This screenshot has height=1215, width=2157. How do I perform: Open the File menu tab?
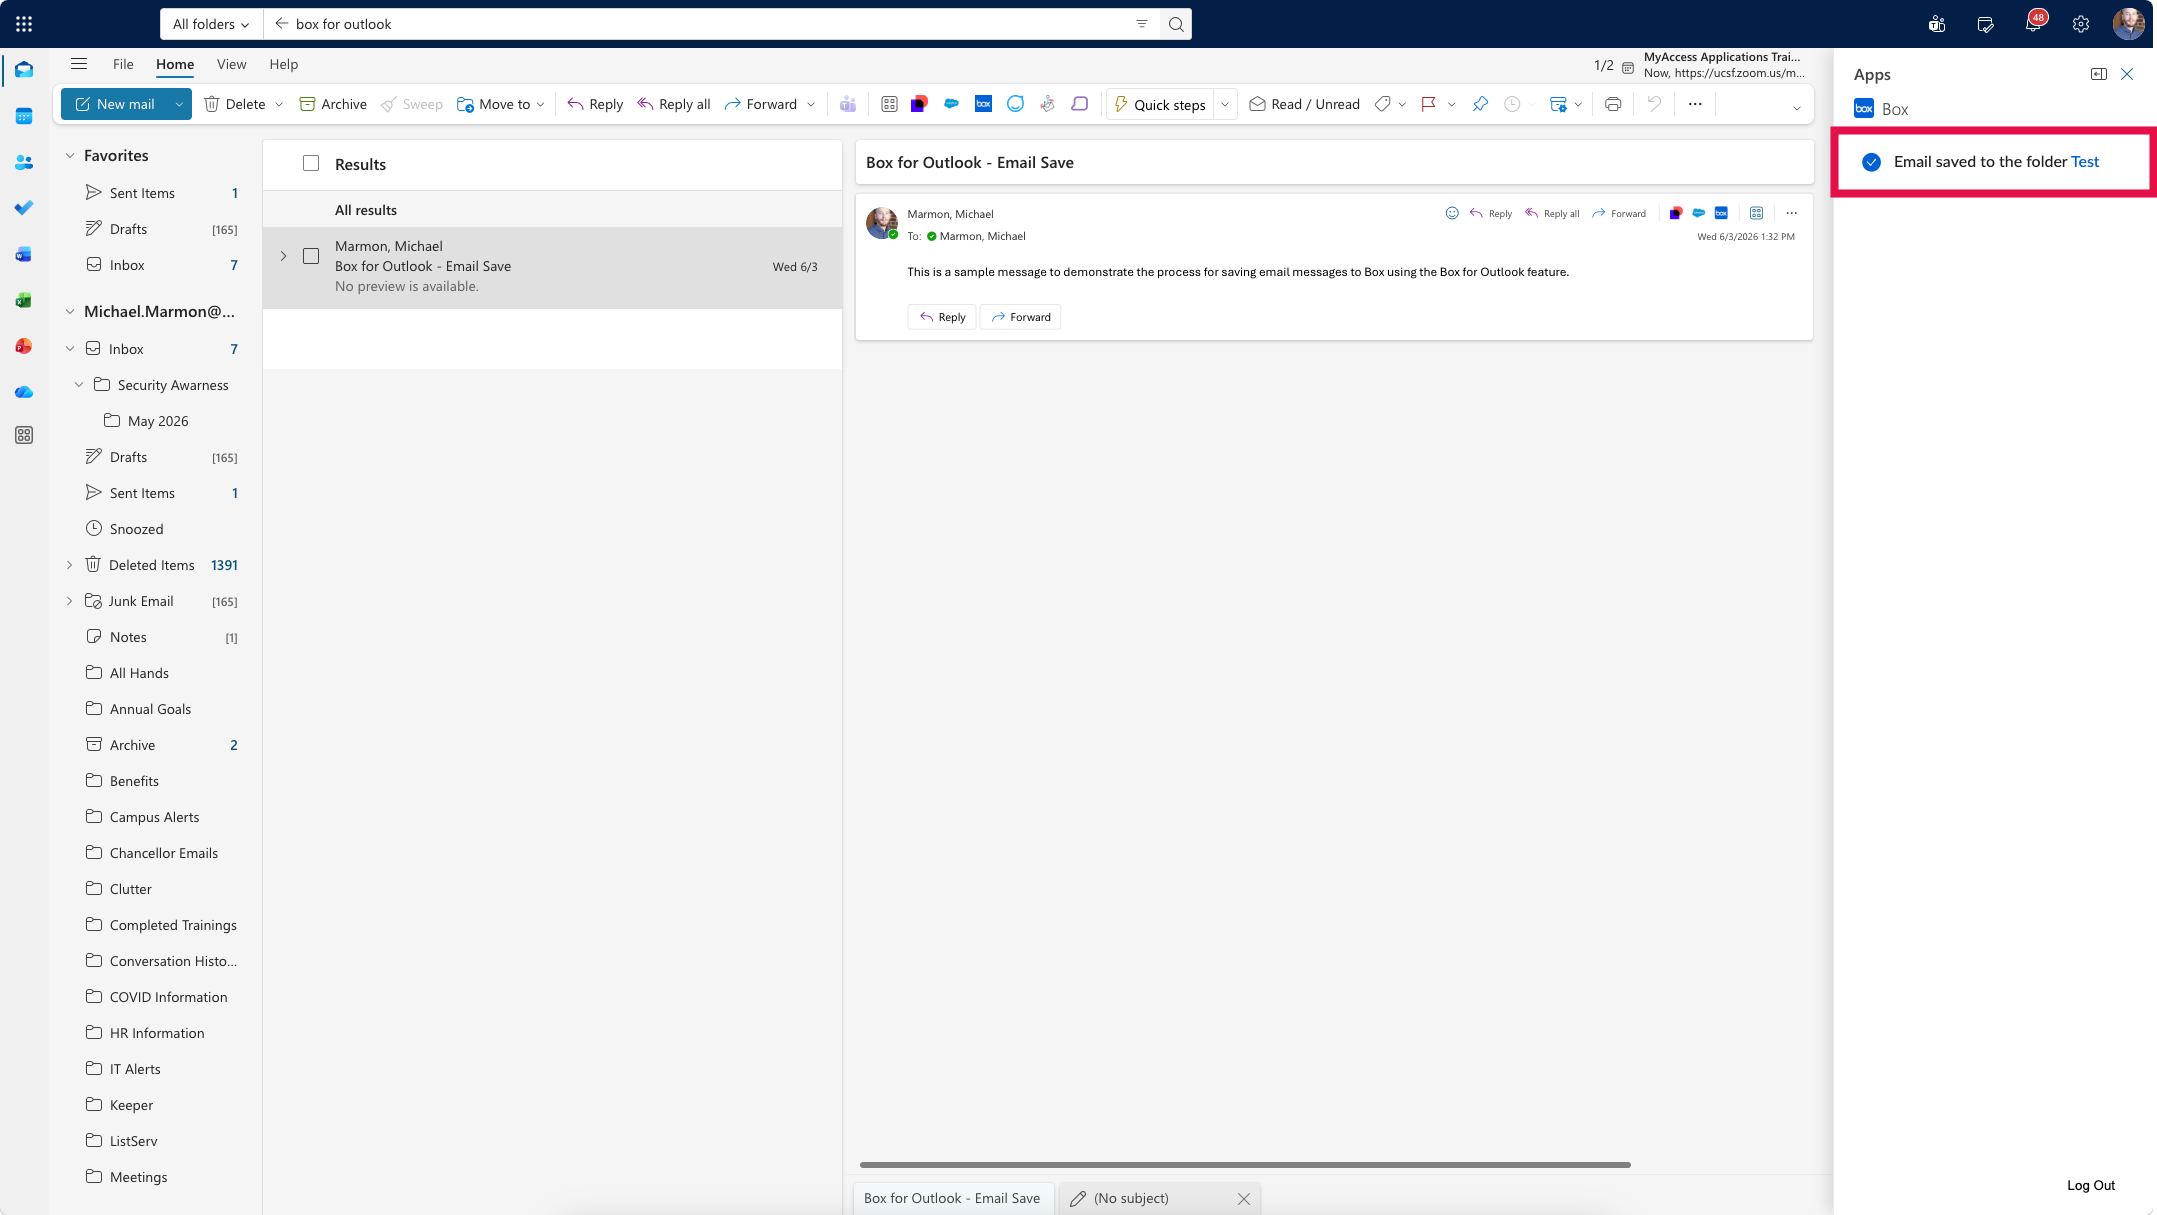click(x=123, y=64)
